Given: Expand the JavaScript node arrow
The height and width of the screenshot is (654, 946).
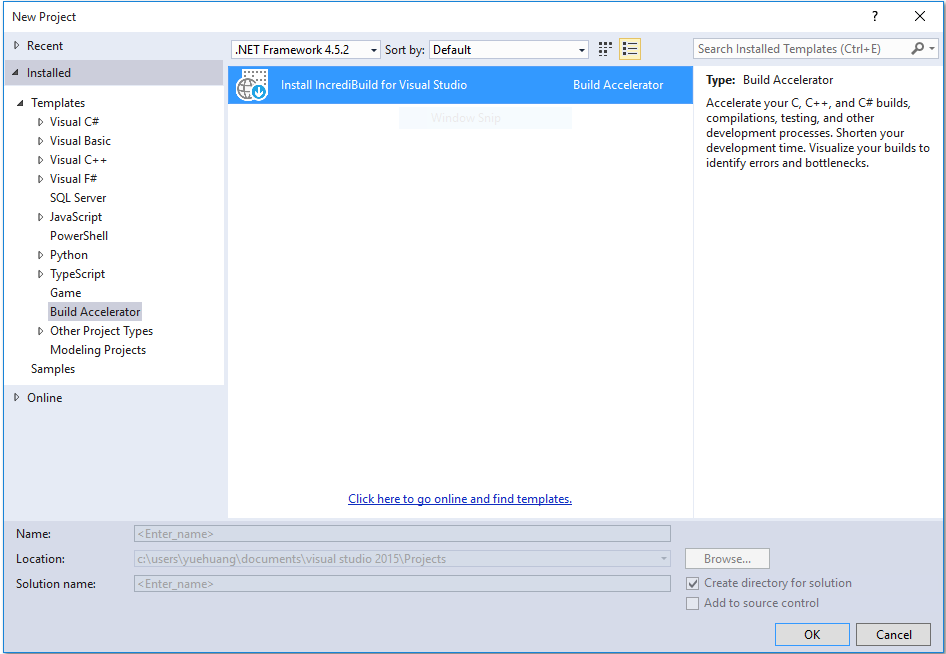Looking at the screenshot, I should point(40,217).
